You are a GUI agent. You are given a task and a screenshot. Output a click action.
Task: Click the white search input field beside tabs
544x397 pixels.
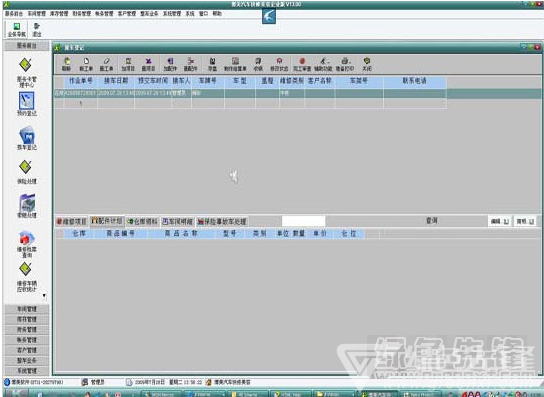[303, 221]
